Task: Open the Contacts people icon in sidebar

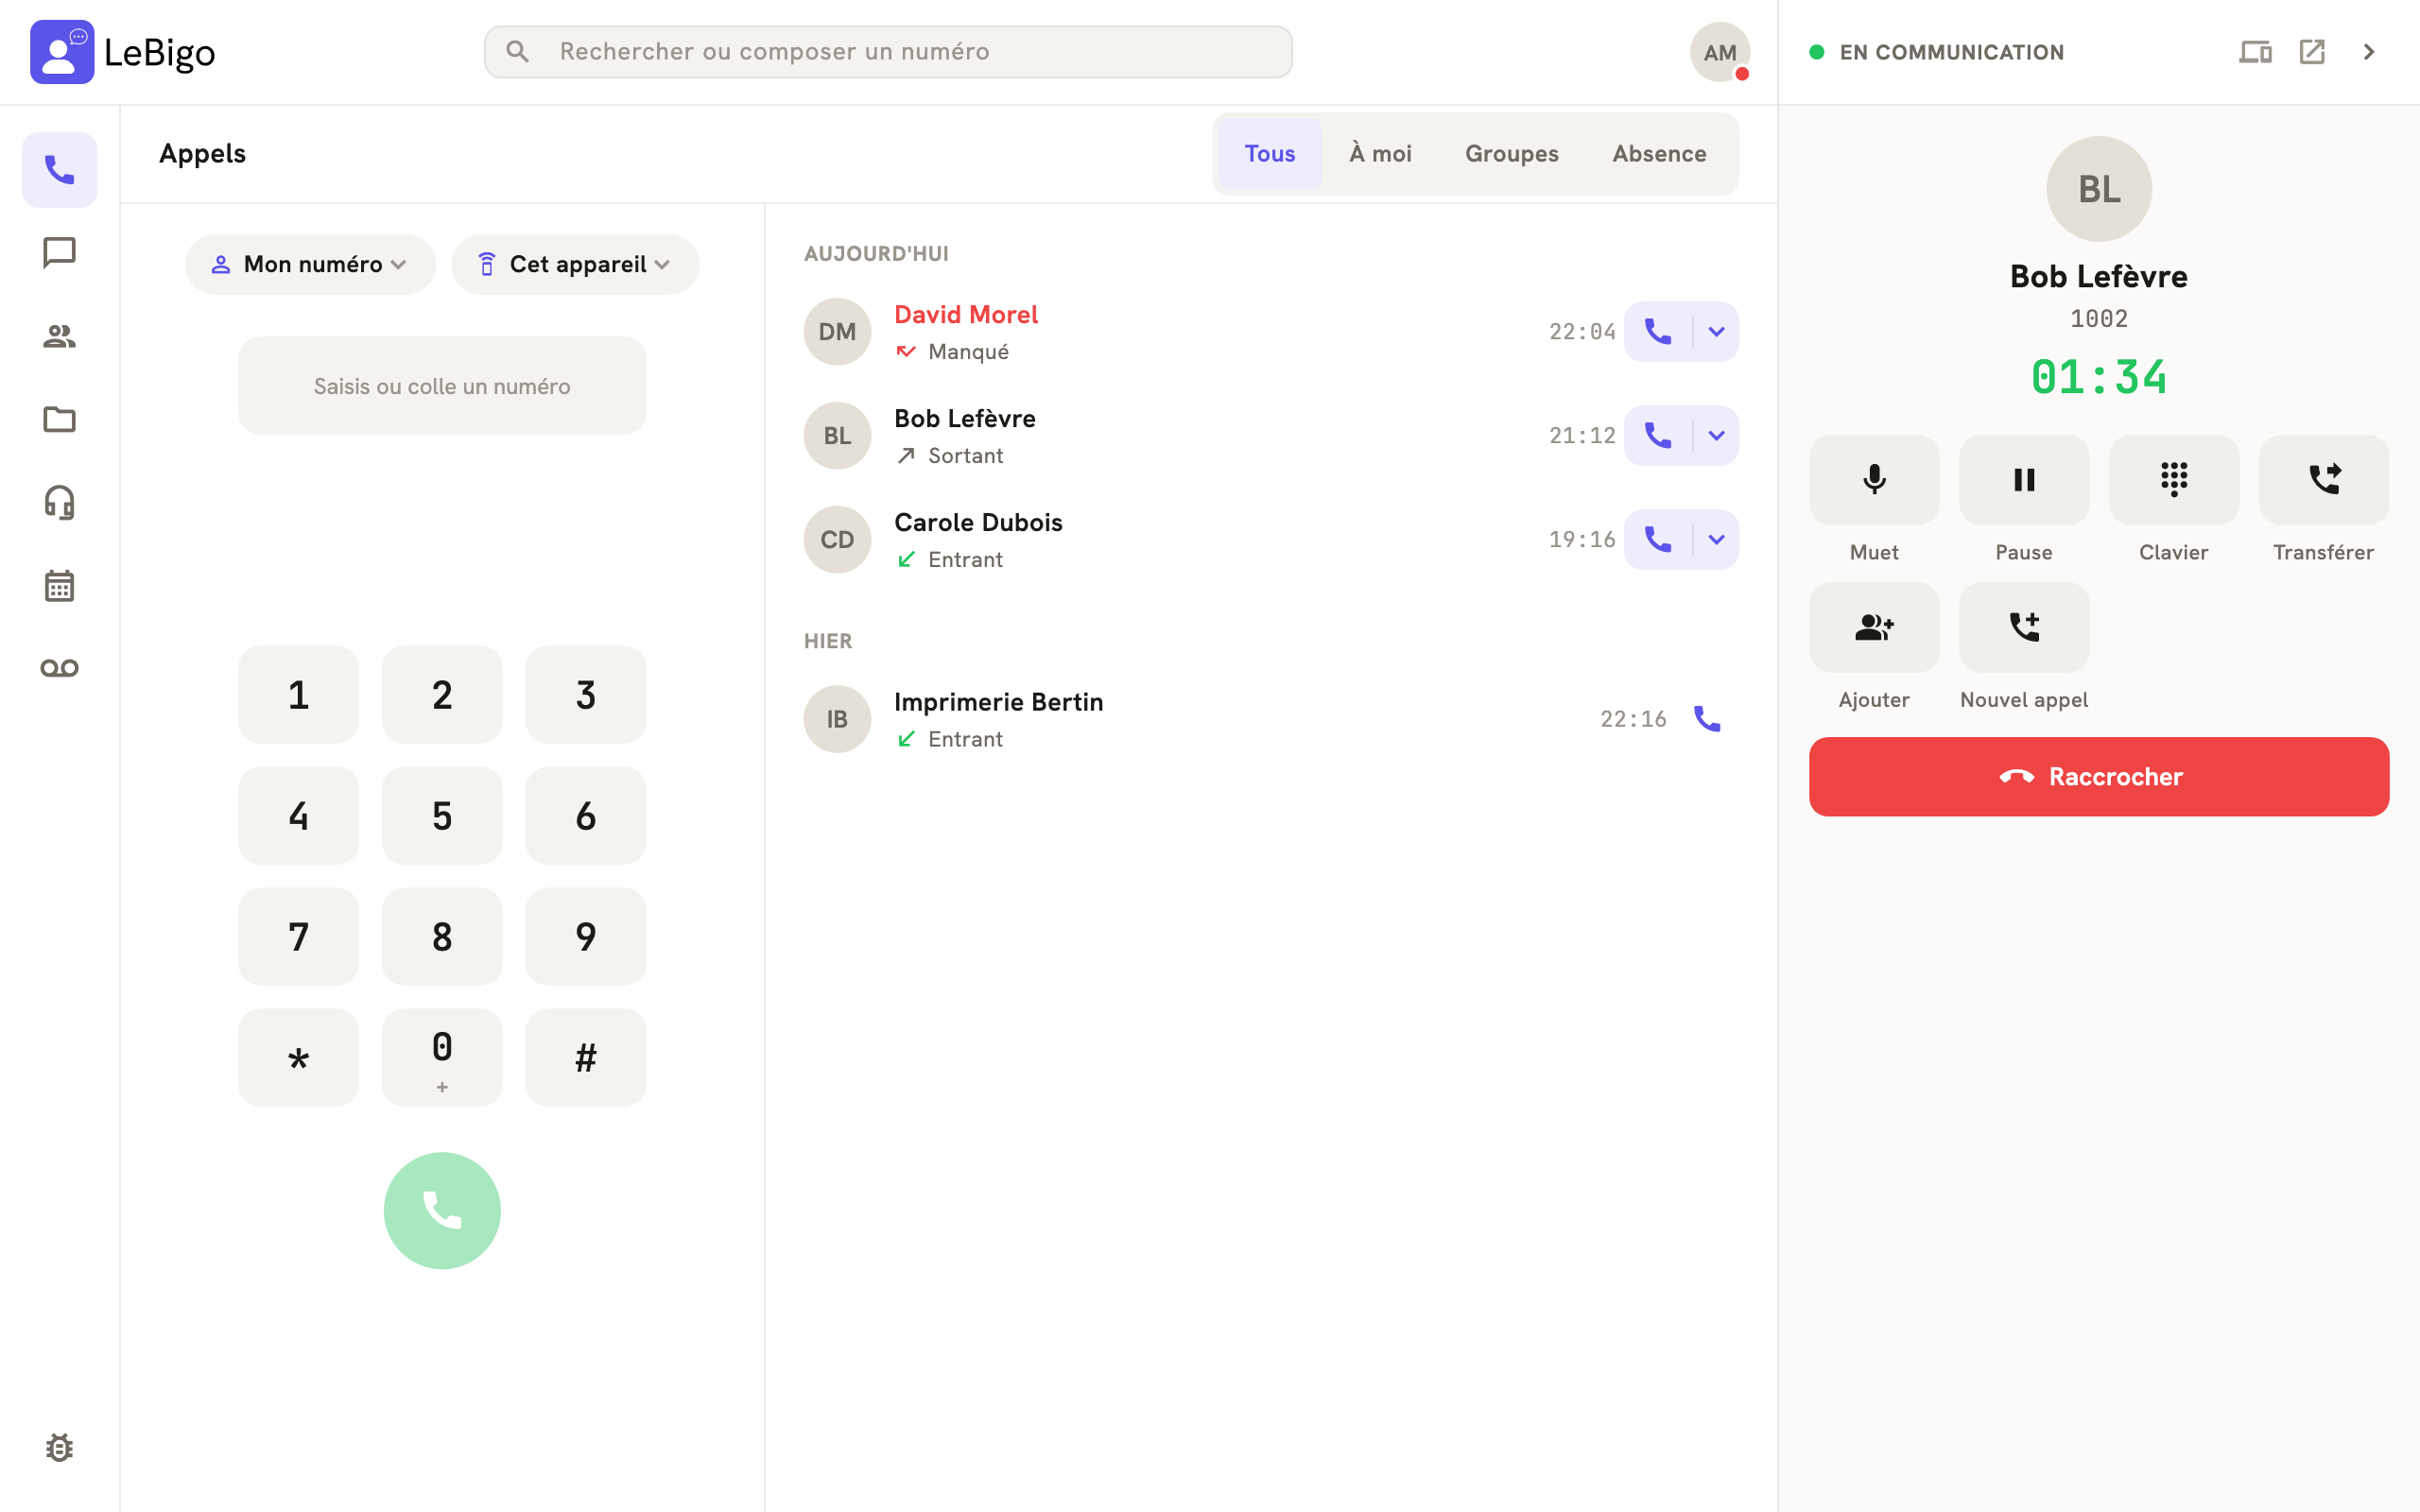Action: [x=59, y=336]
